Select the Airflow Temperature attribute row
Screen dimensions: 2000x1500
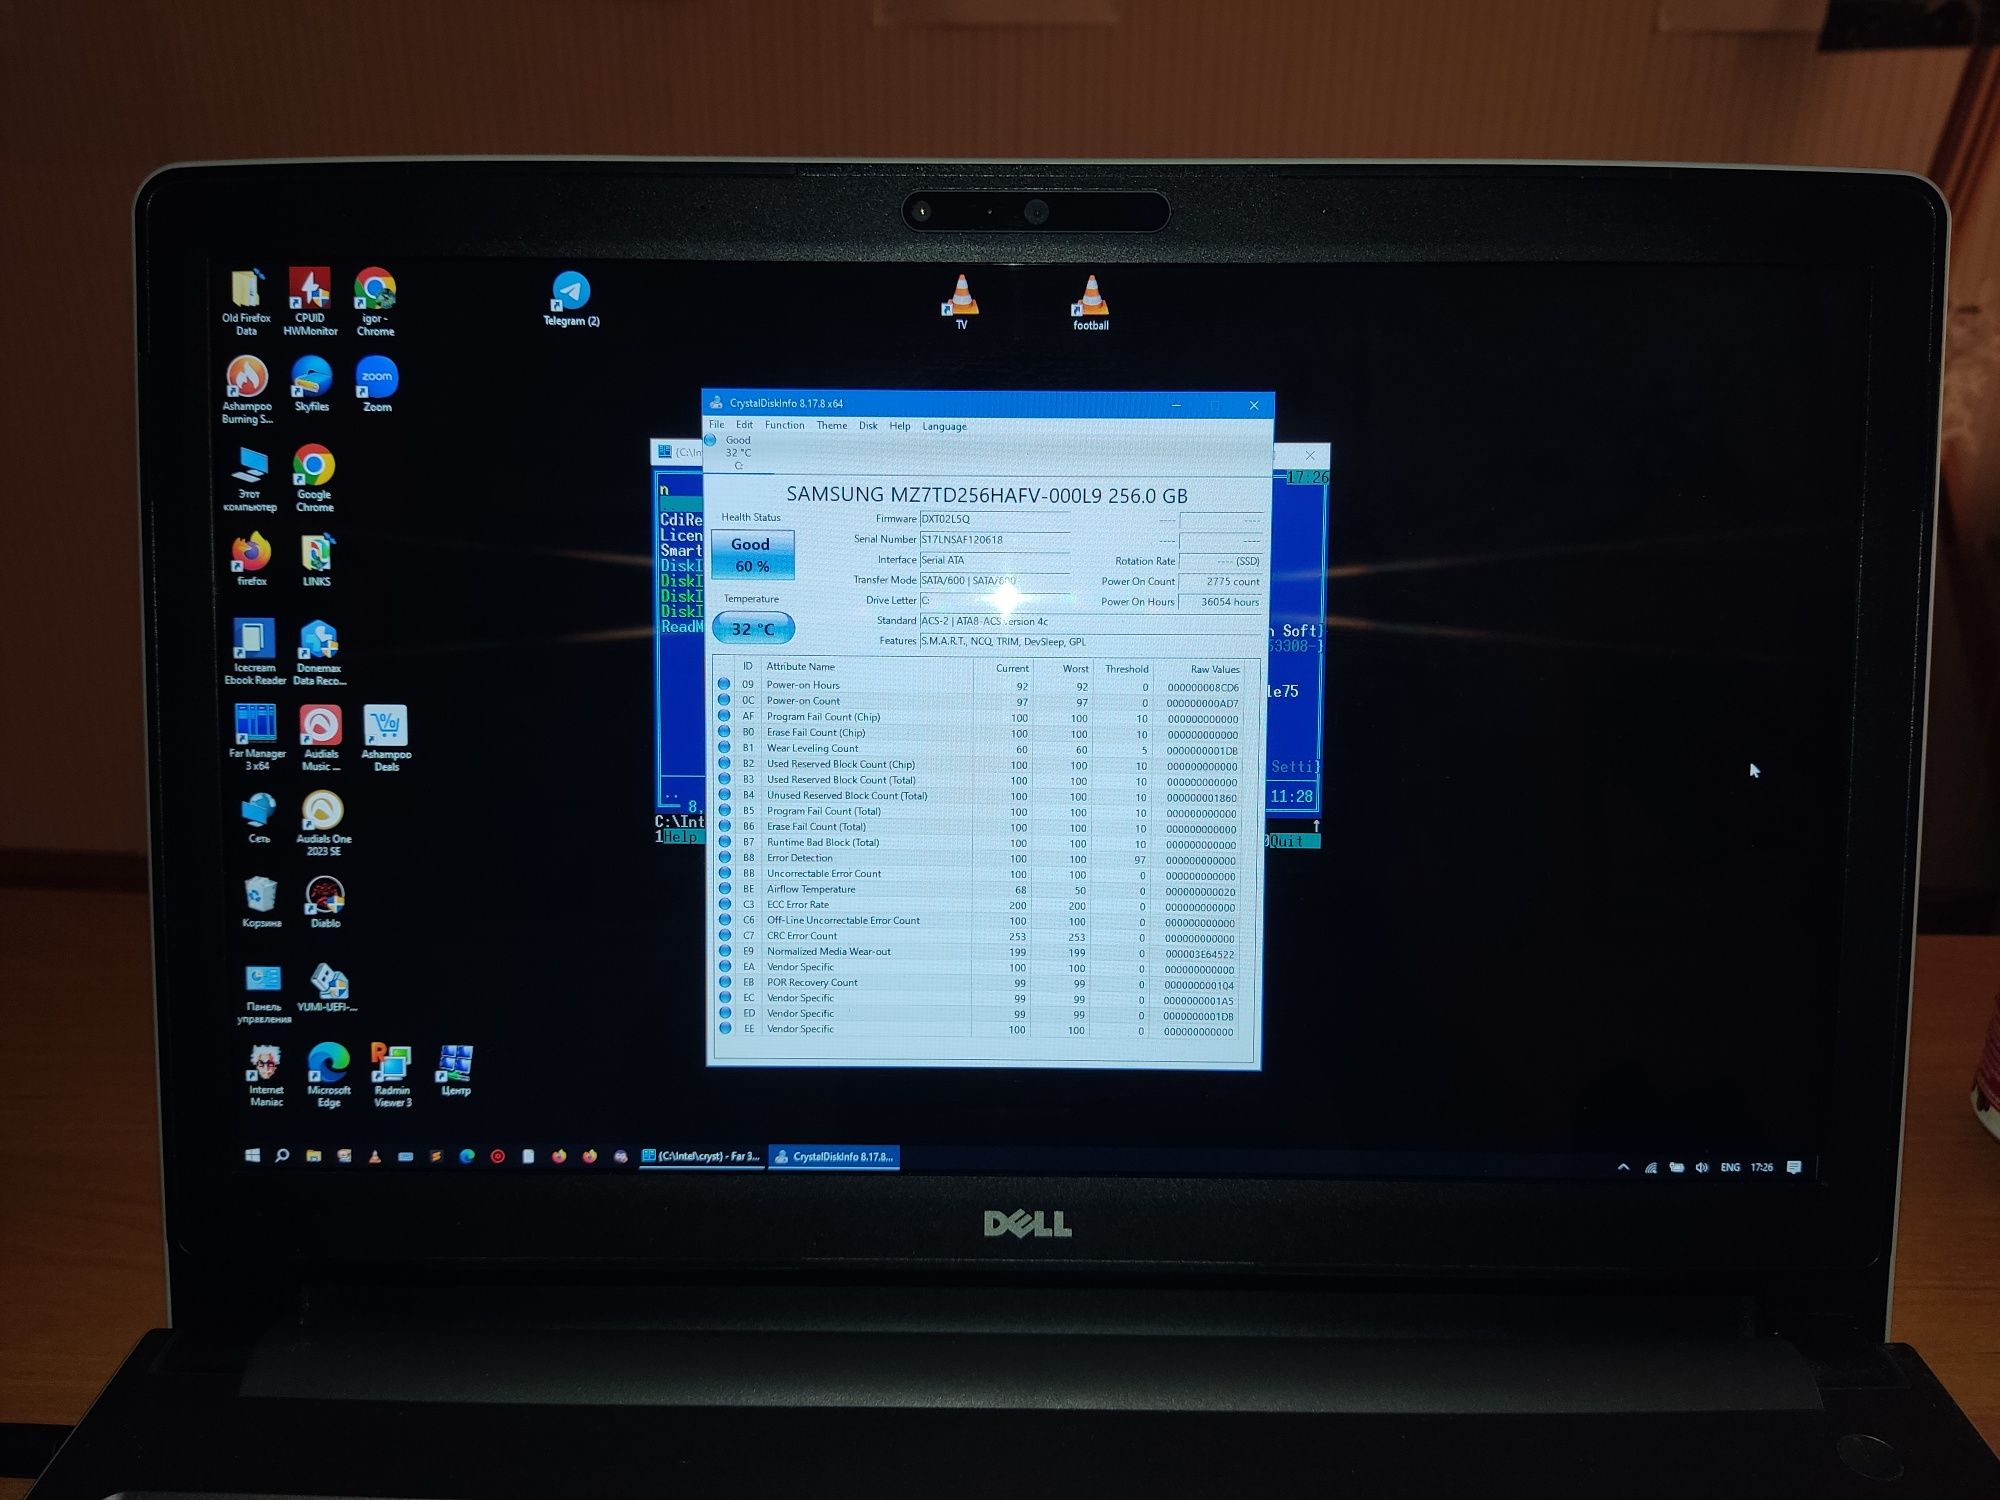(x=981, y=890)
